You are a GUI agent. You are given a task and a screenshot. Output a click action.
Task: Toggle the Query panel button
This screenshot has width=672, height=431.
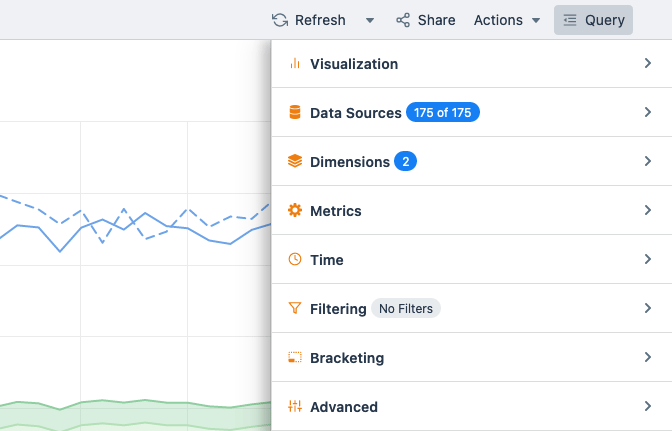(x=593, y=20)
